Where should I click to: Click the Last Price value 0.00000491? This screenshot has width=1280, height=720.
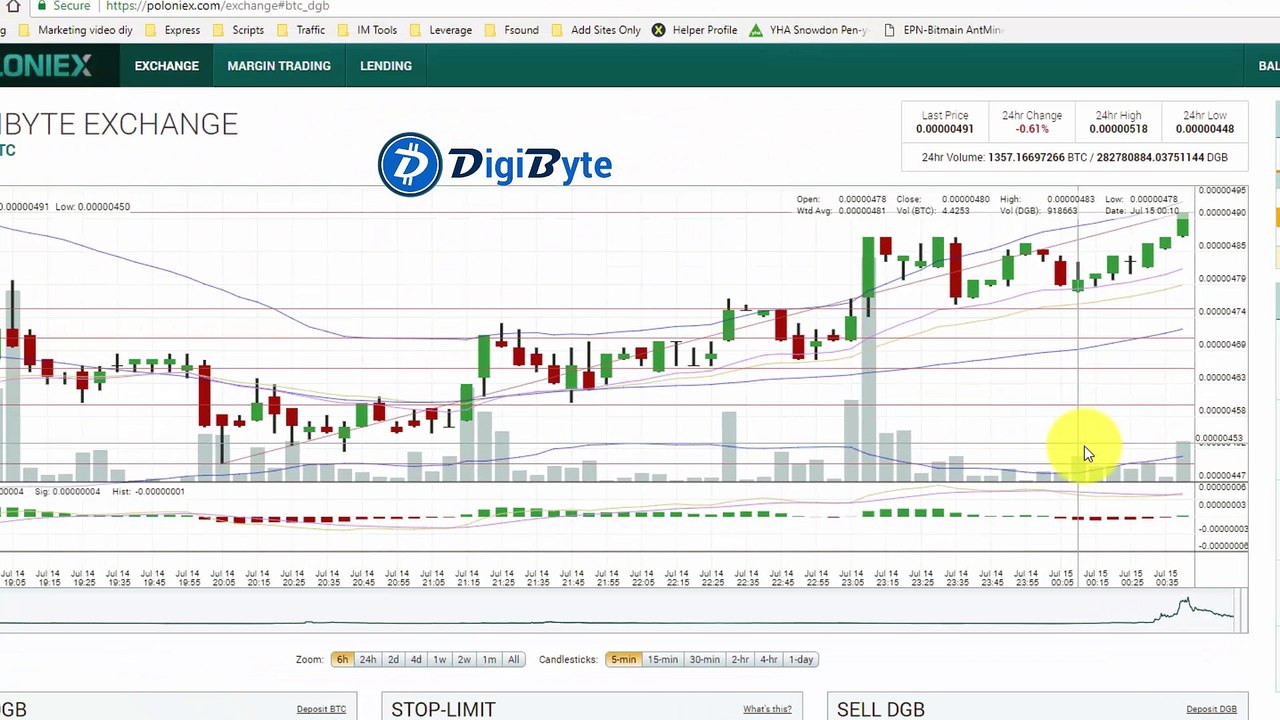[x=945, y=129]
